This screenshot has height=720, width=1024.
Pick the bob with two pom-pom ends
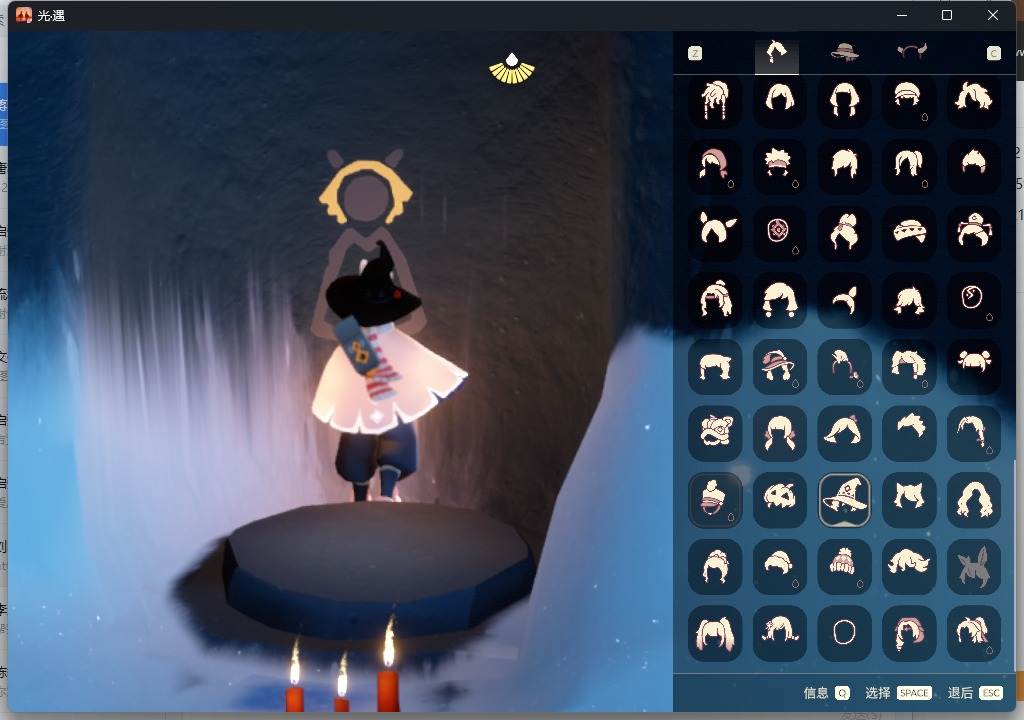[x=779, y=299]
